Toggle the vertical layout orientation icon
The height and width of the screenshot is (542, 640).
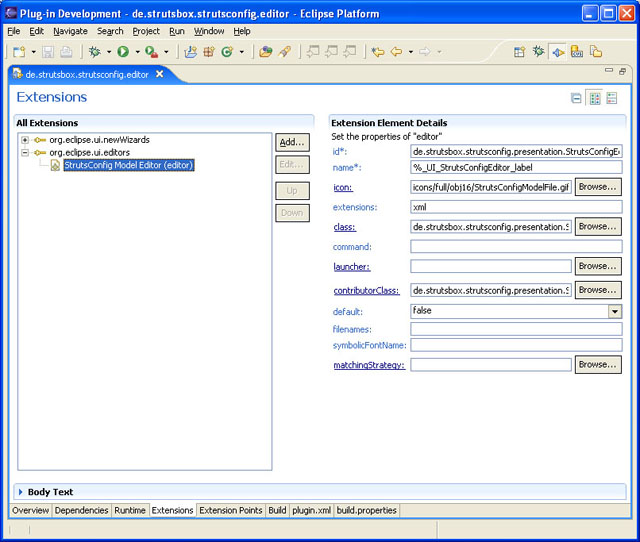(x=611, y=98)
